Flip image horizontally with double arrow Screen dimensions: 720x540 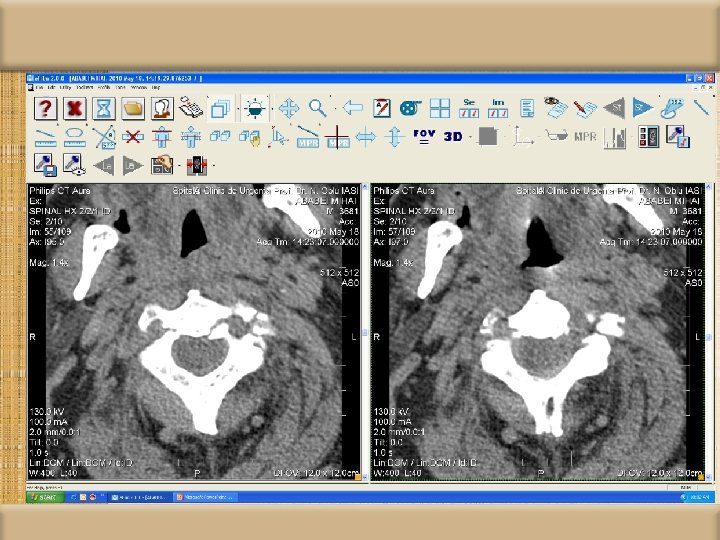pos(366,137)
